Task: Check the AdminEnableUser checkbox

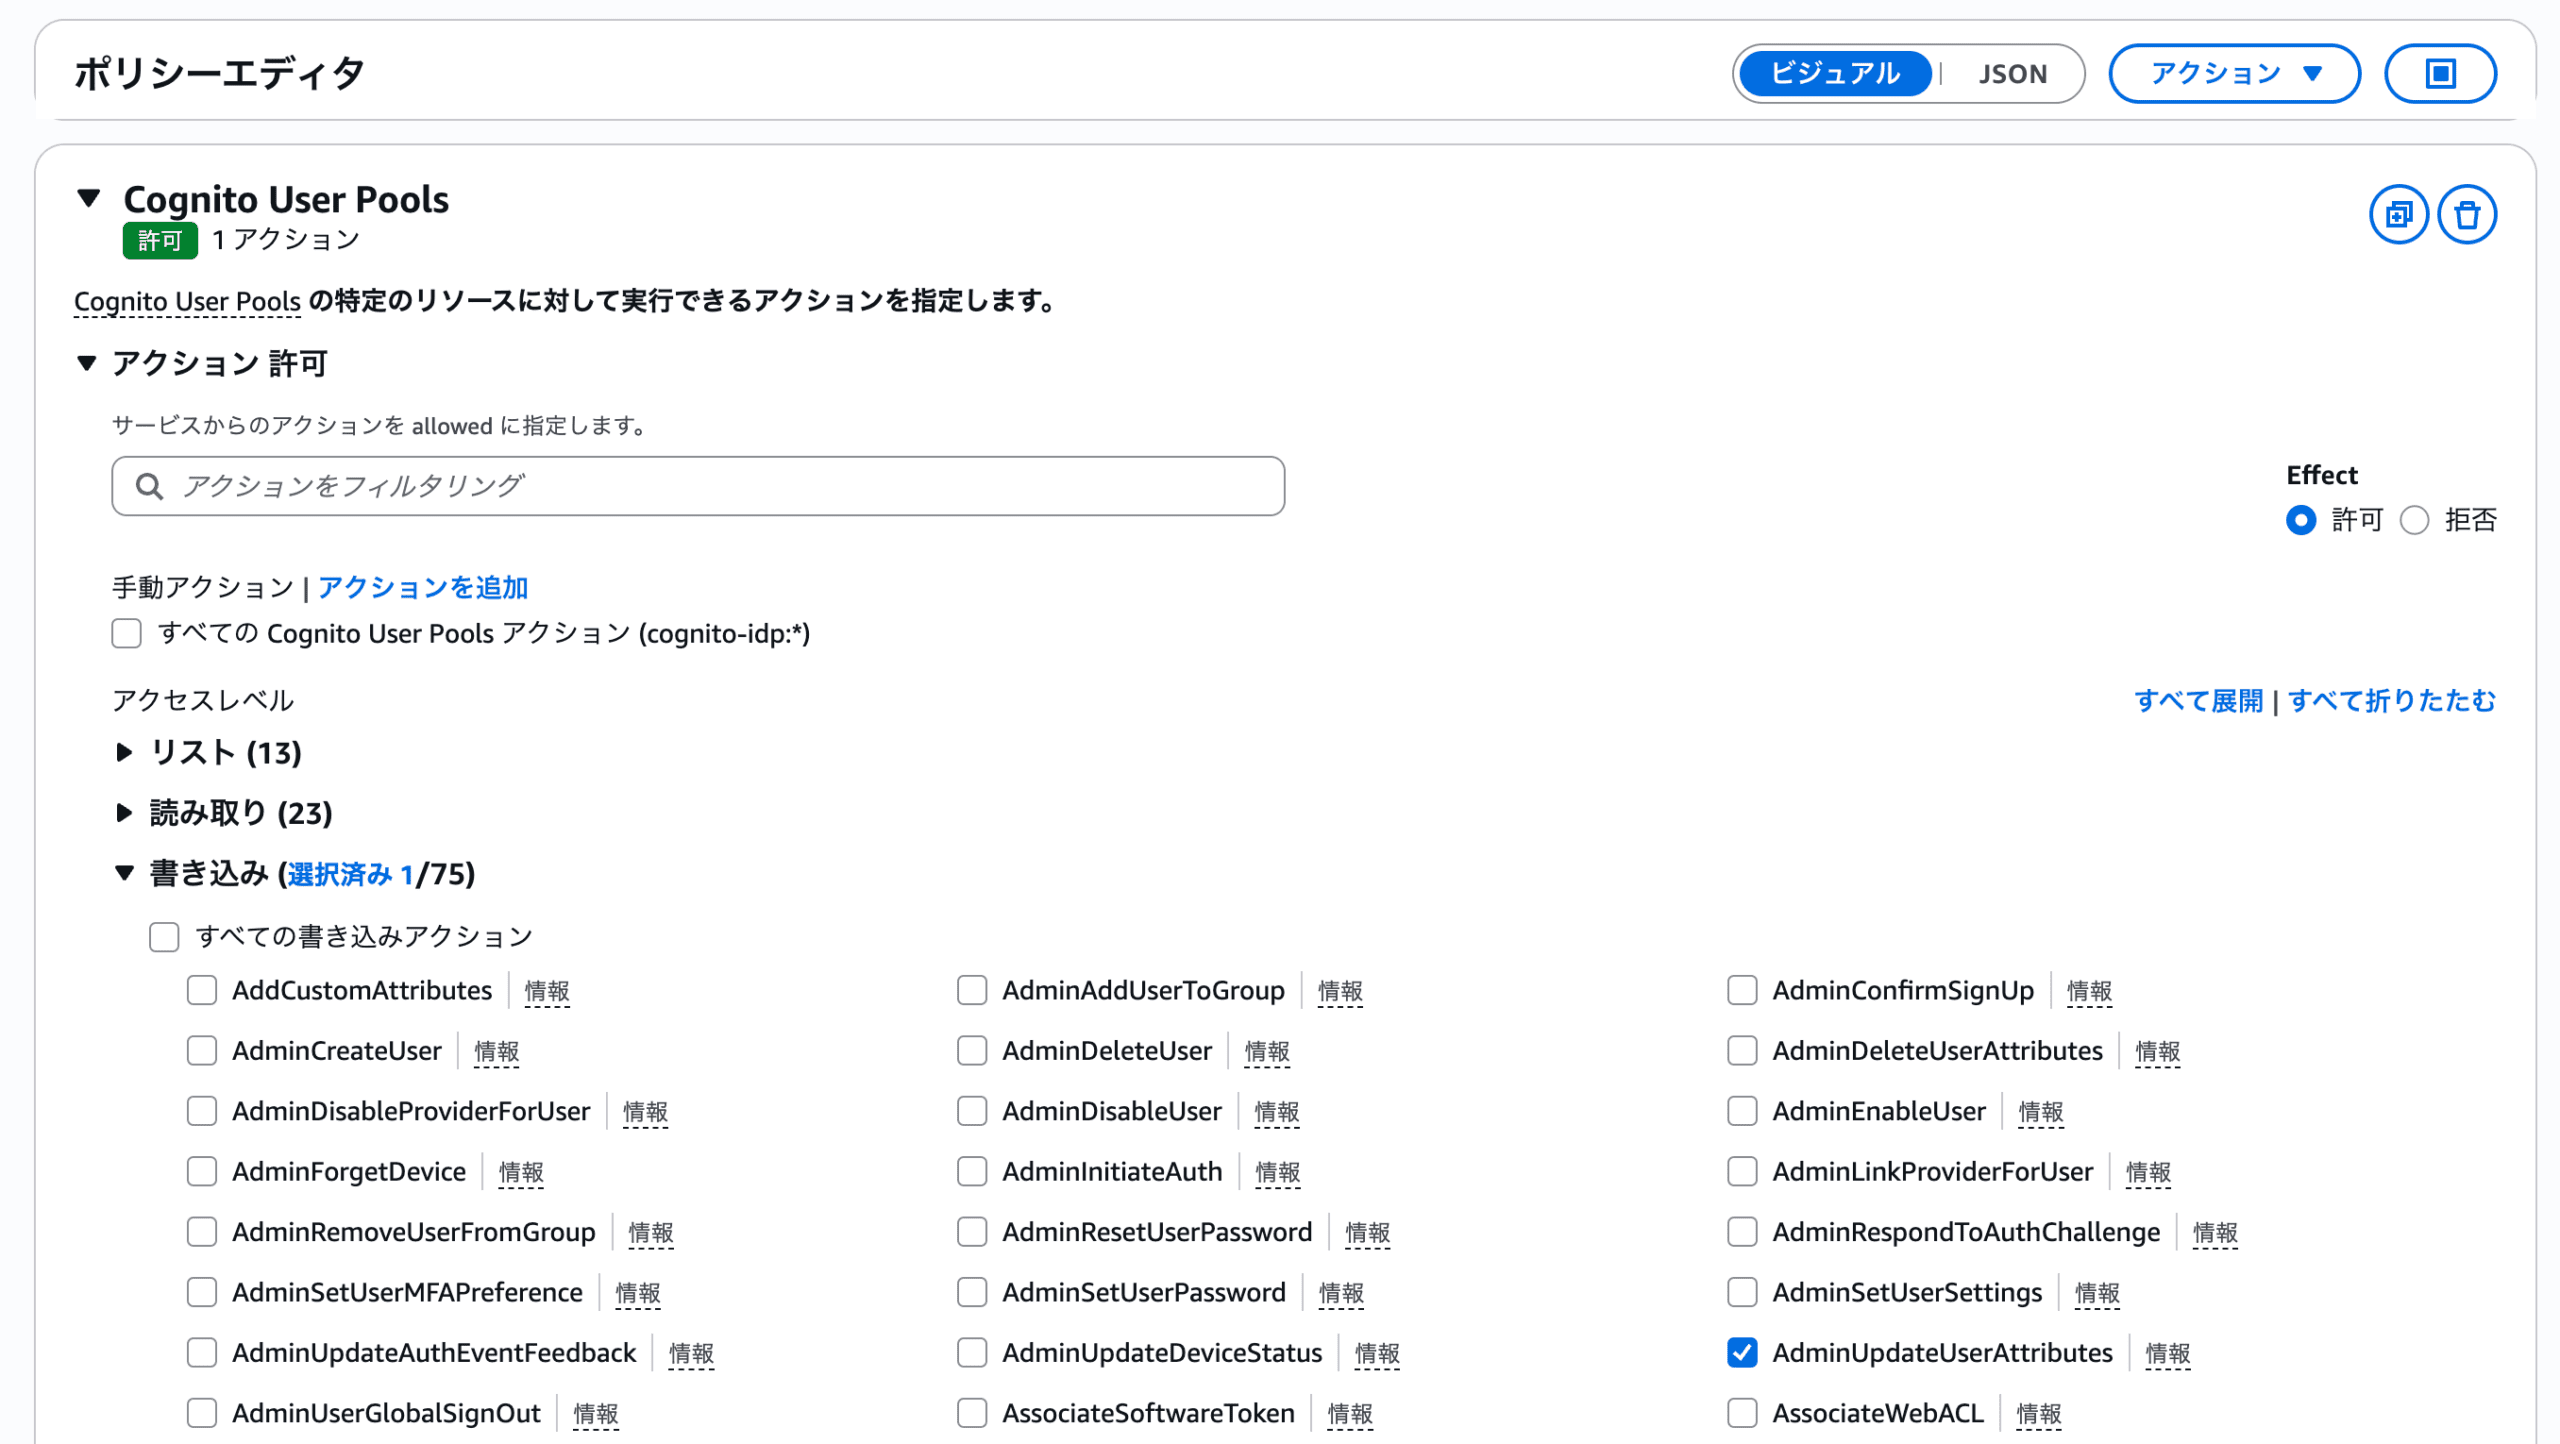Action: tap(1742, 1111)
